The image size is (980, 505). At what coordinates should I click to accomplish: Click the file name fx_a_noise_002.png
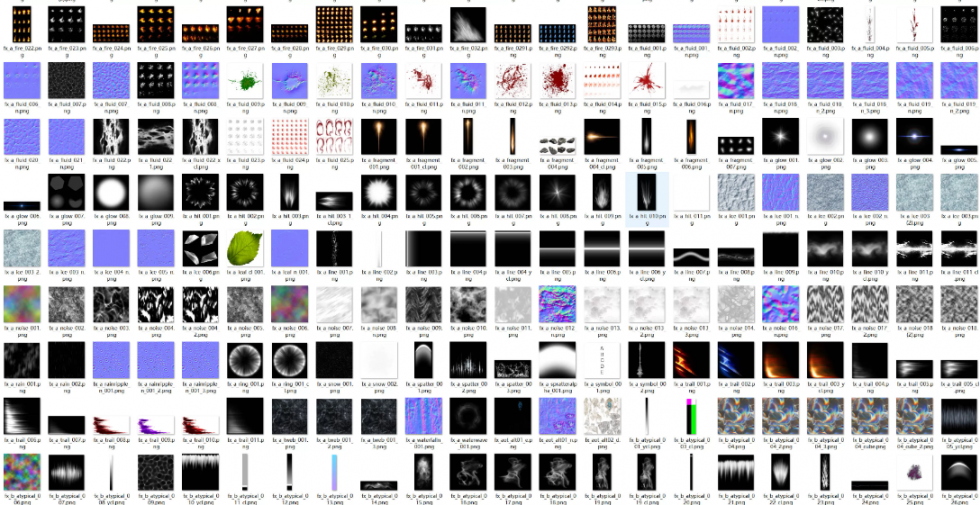pos(66,330)
